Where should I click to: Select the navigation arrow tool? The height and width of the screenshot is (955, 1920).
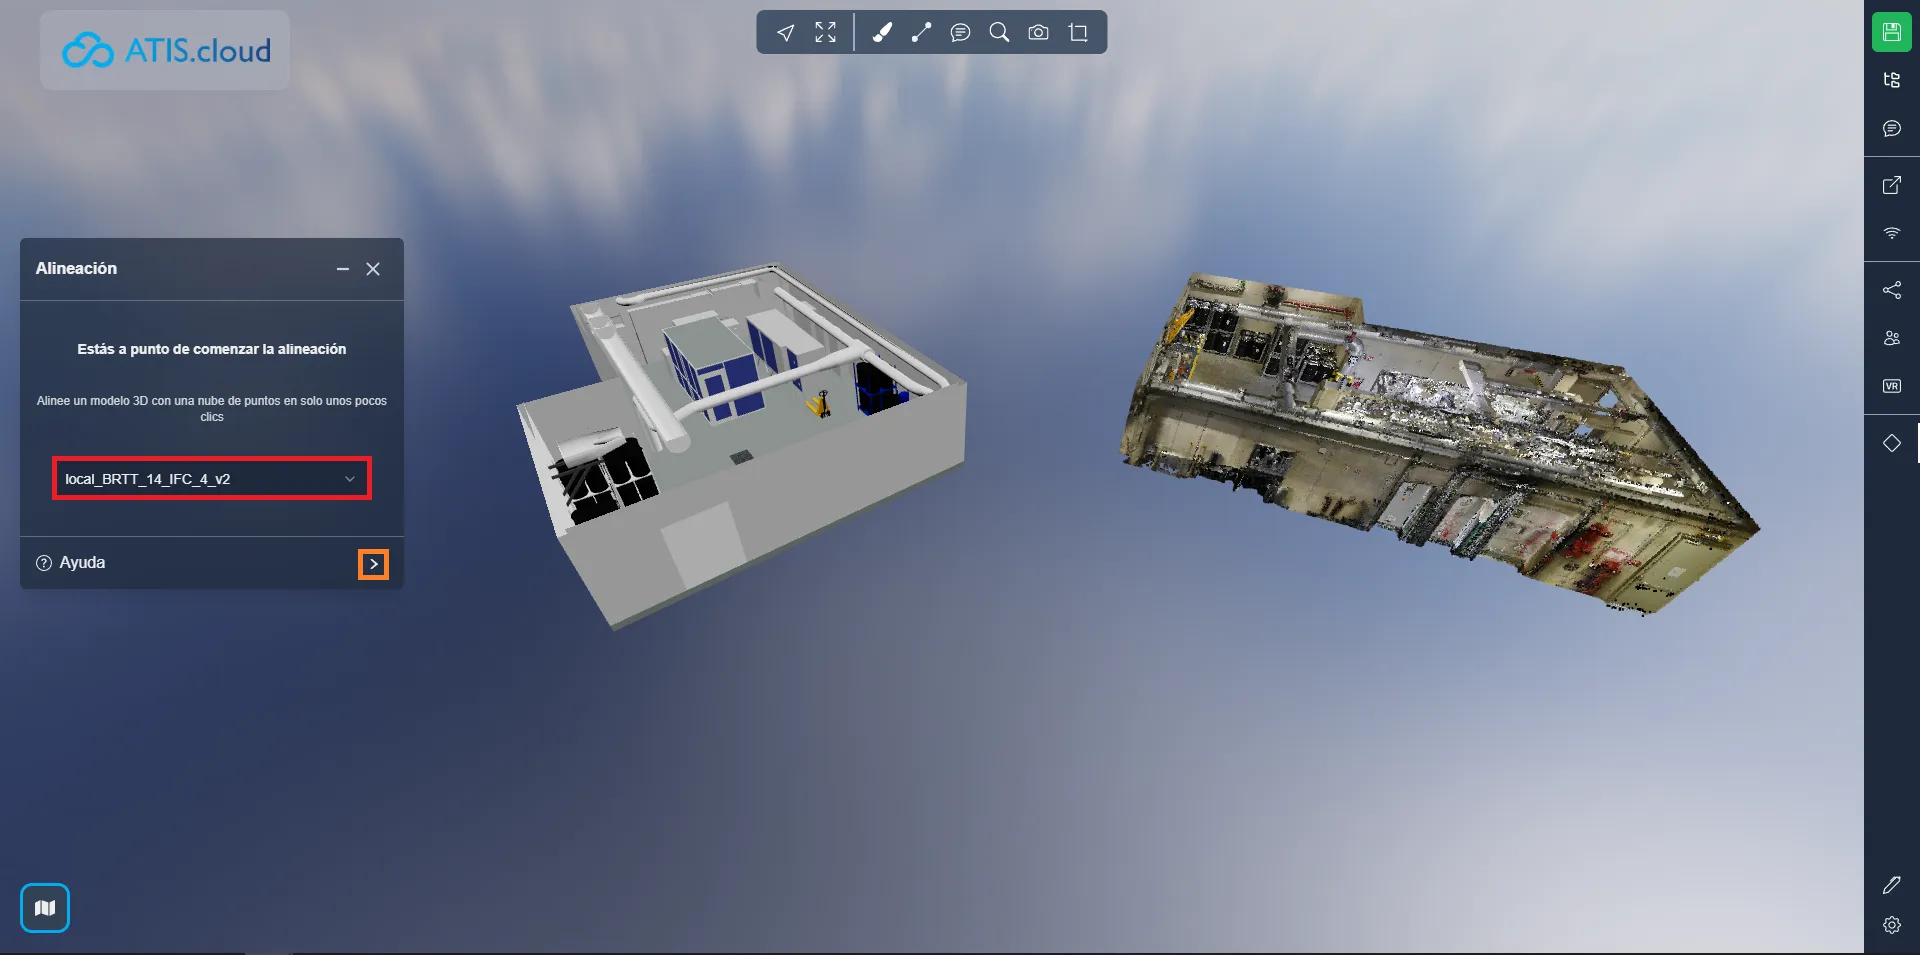coord(786,33)
